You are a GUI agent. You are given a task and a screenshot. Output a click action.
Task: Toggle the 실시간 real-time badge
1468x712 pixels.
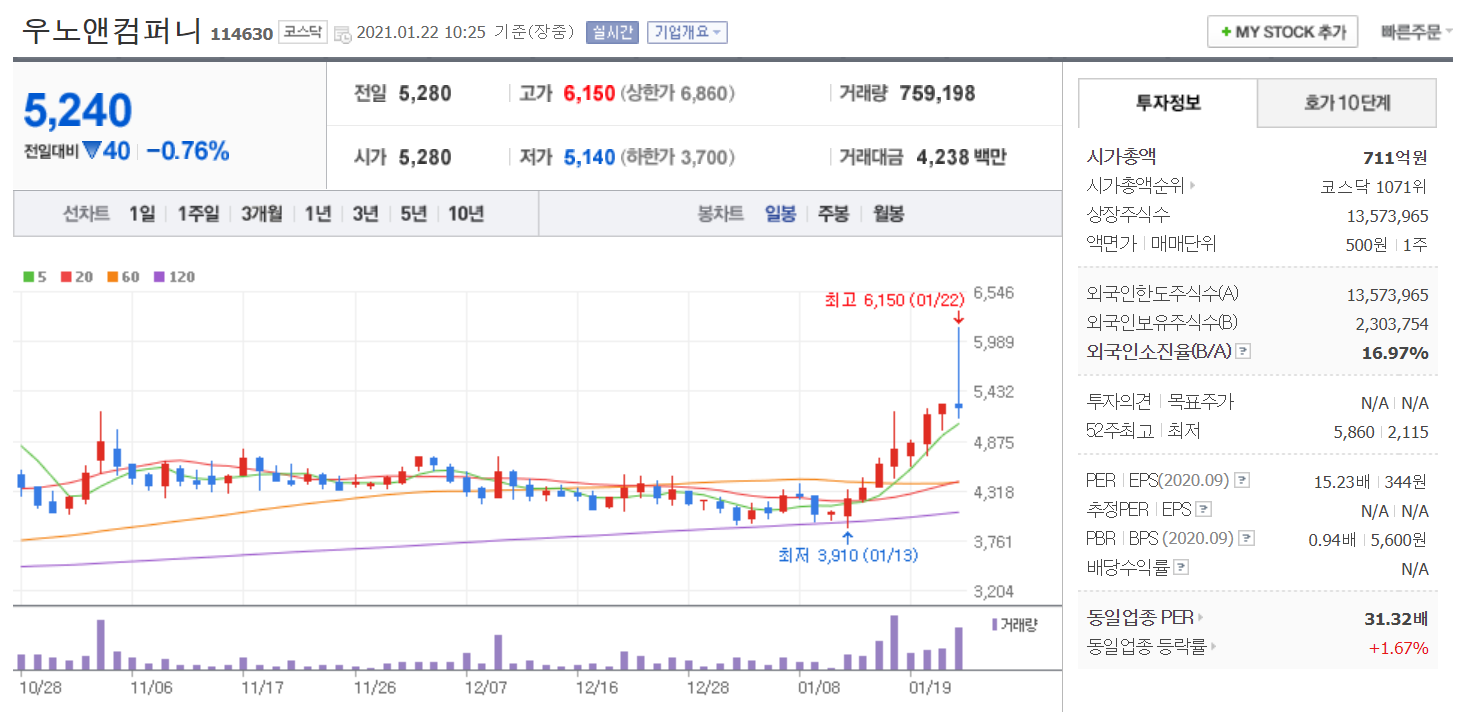point(611,32)
